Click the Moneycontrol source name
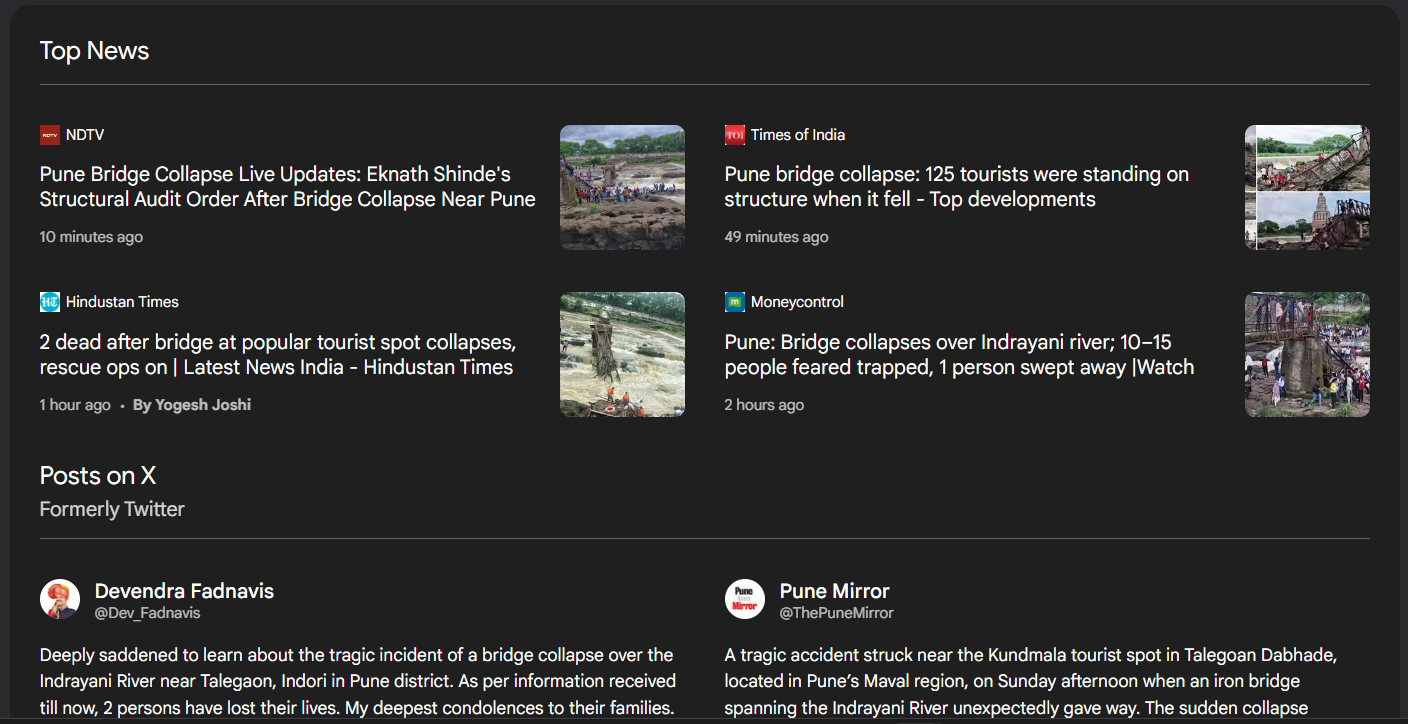Image resolution: width=1408 pixels, height=724 pixels. 797,302
